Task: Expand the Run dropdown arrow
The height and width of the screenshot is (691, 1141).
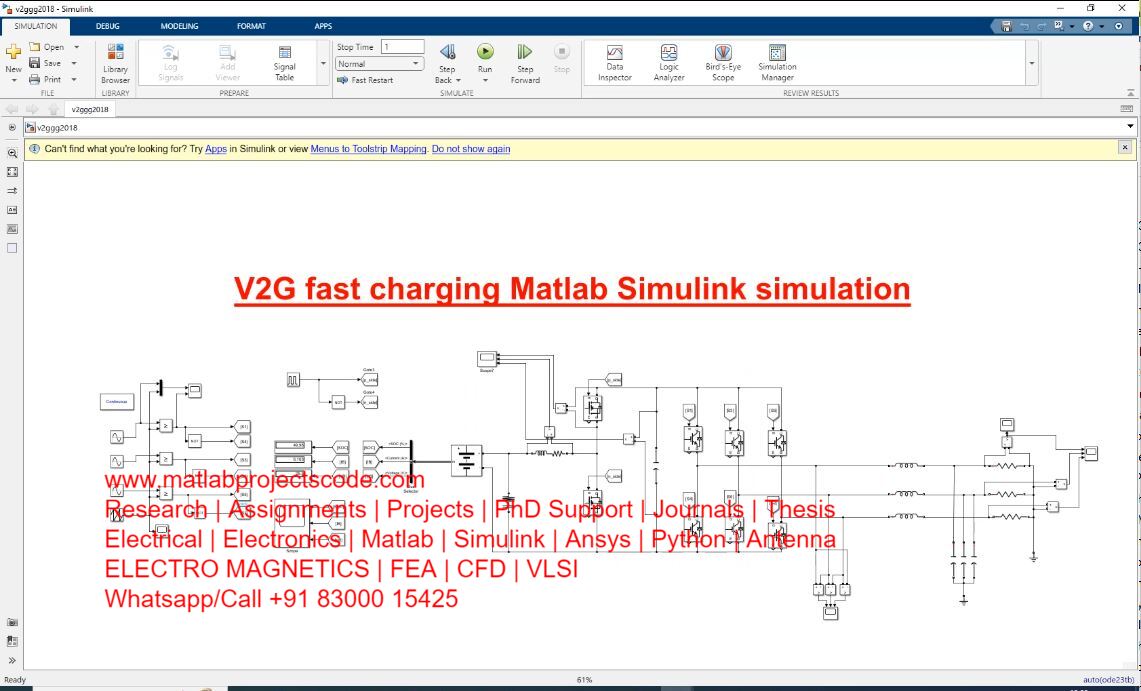Action: tap(485, 81)
